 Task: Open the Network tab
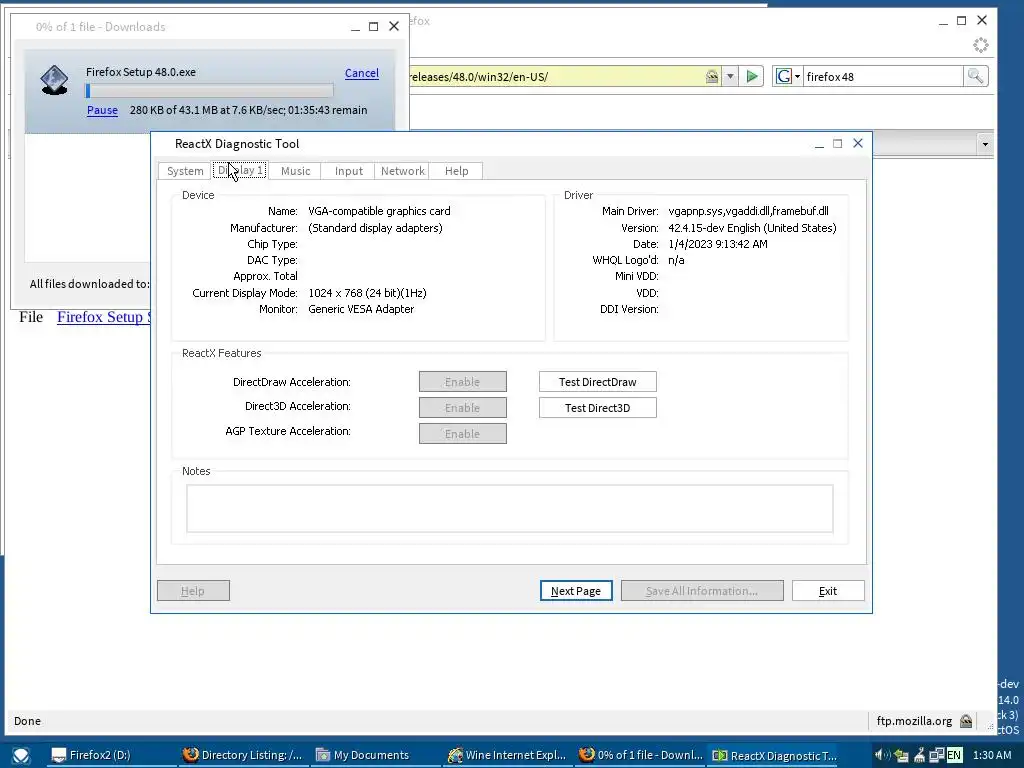[x=402, y=170]
